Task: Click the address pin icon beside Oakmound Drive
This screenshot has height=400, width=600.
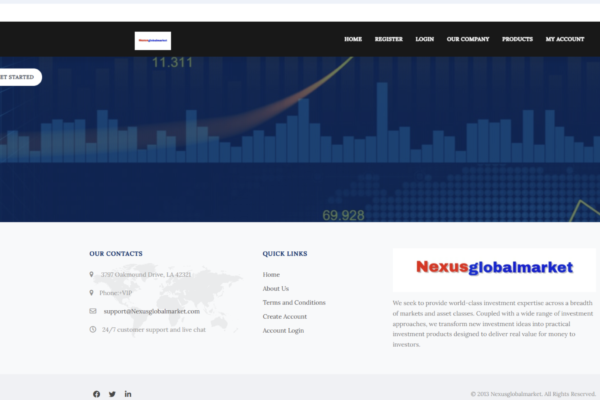Action: pyautogui.click(x=91, y=274)
